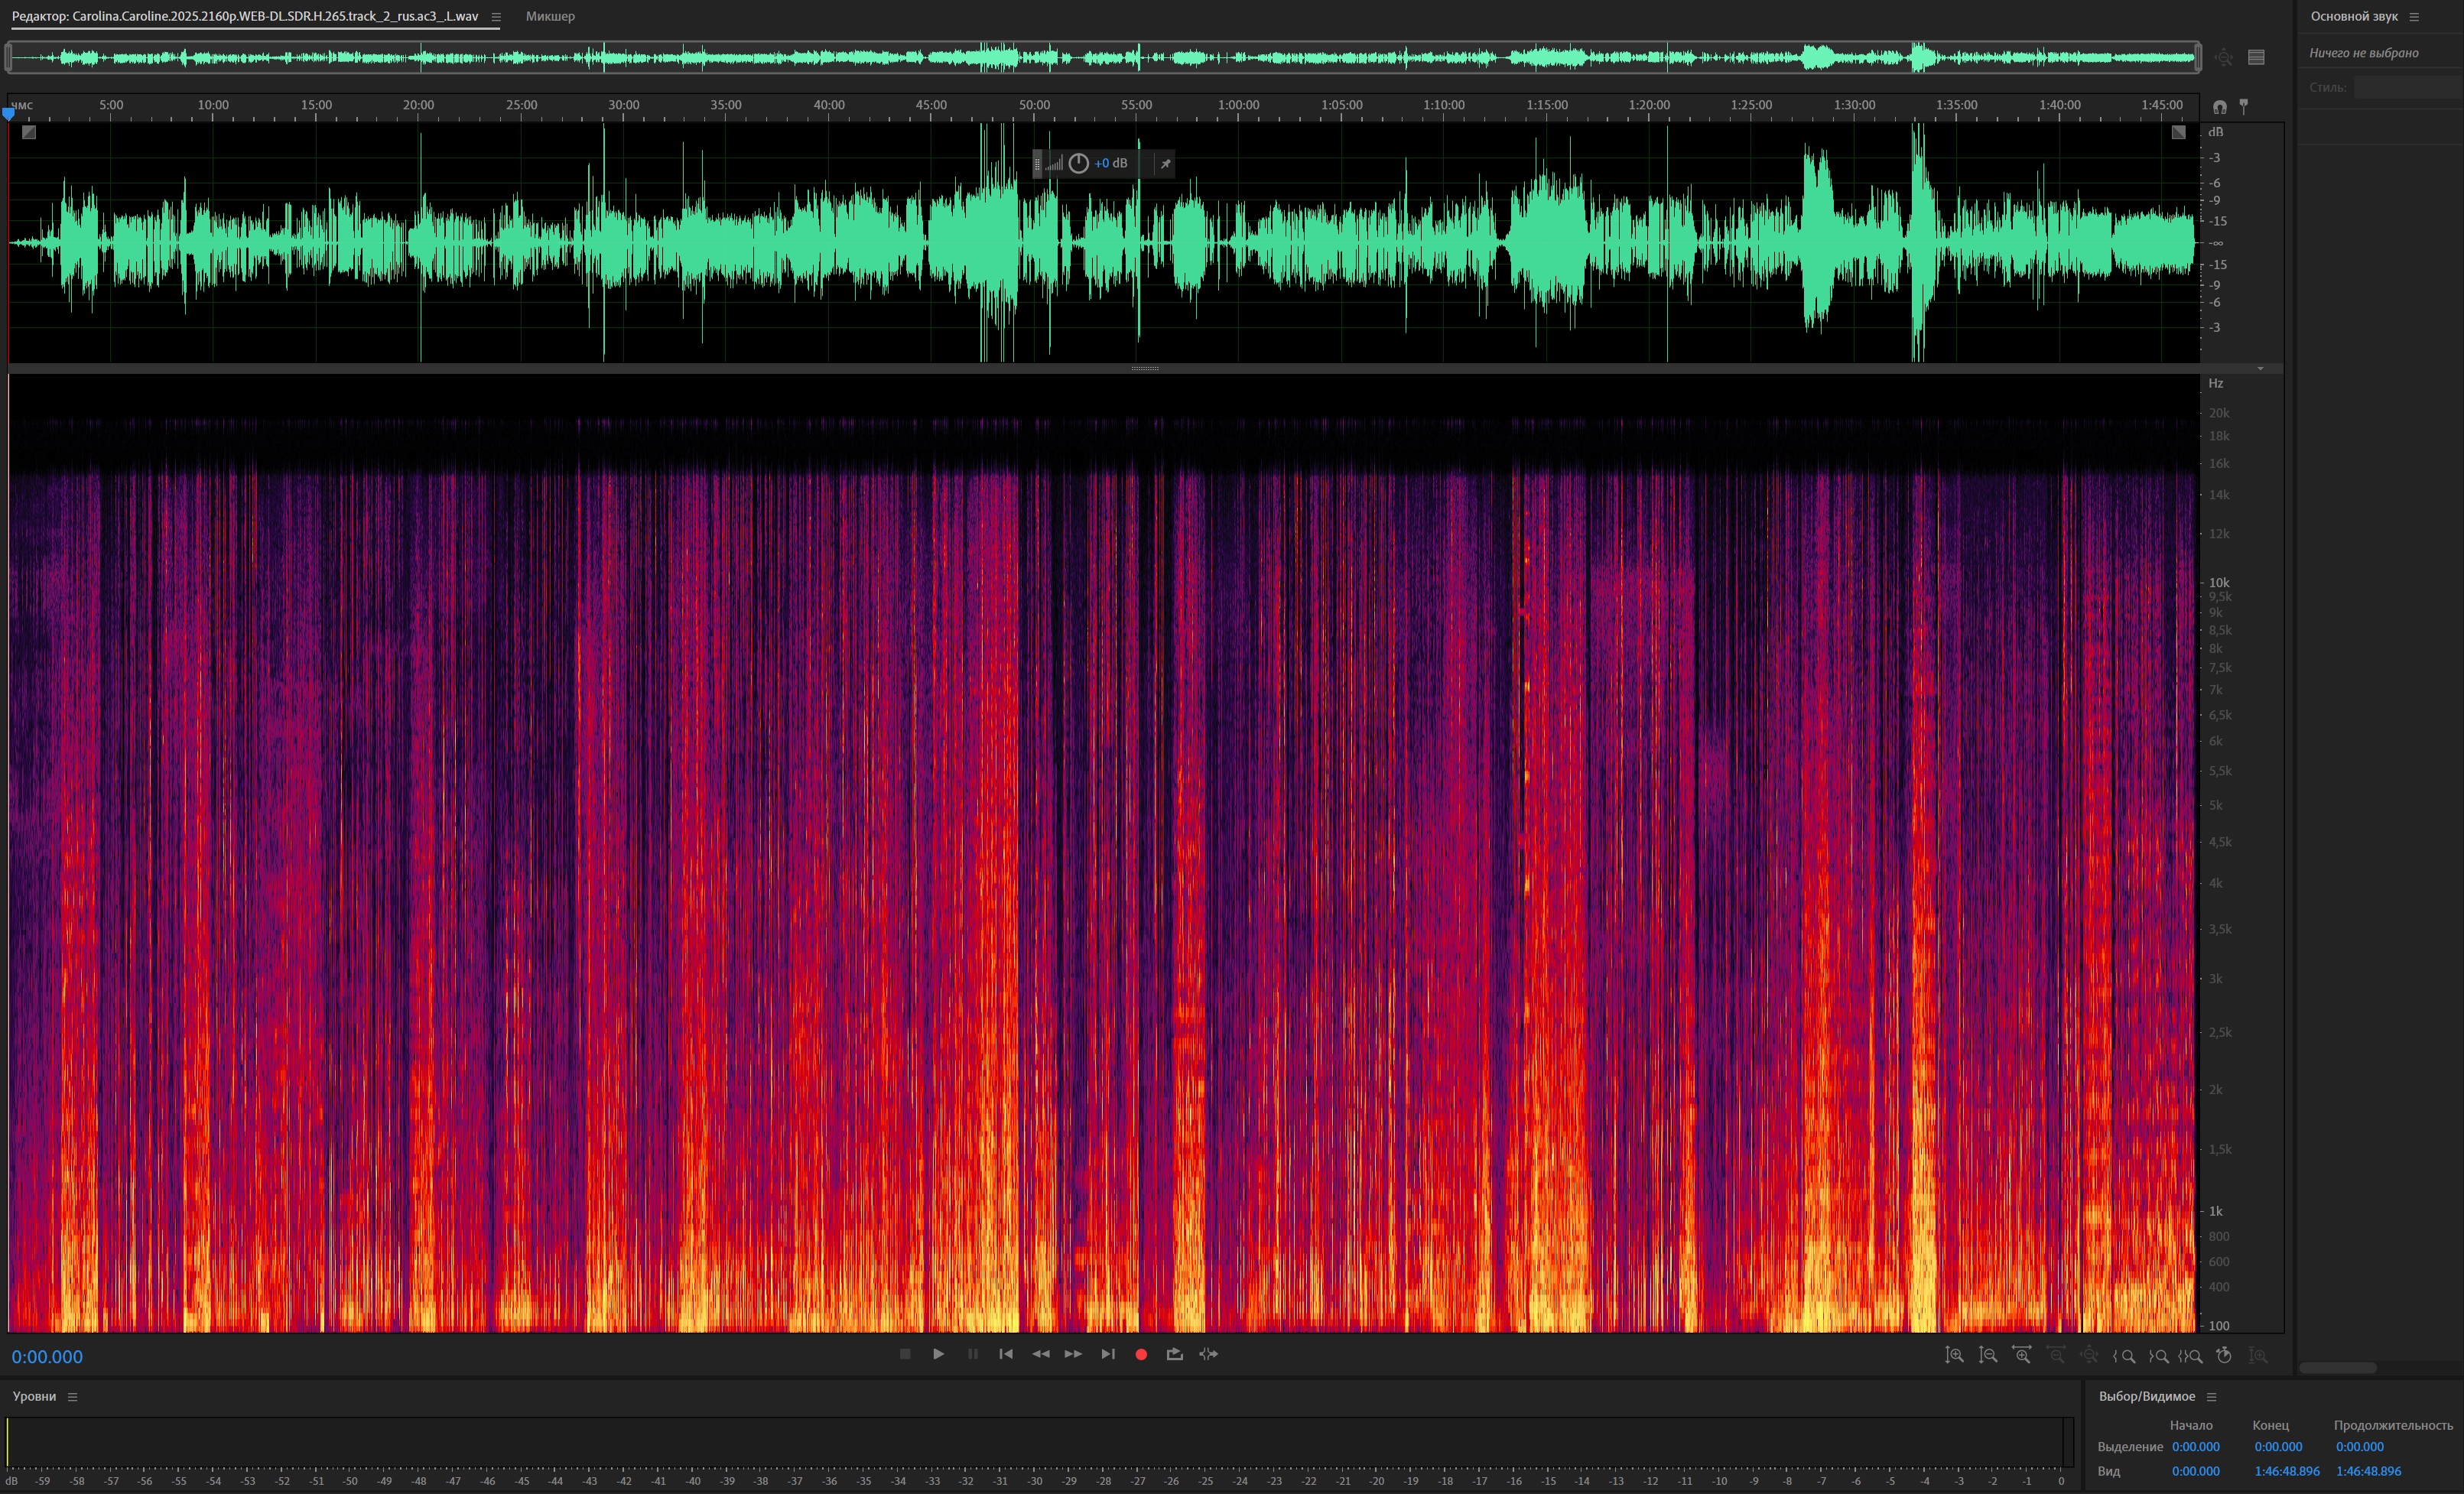Viewport: 2464px width, 1494px height.
Task: Click the waveform/spectral divider grip
Action: click(x=1145, y=368)
